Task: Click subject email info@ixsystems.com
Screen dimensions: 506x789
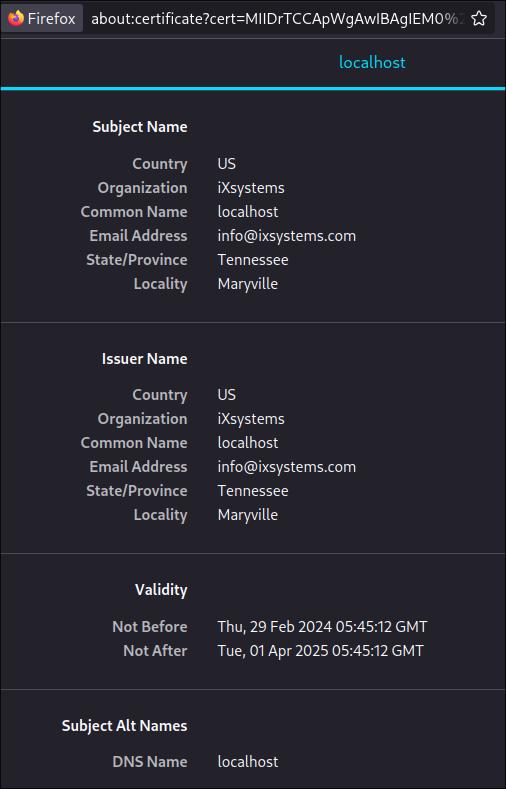Action: click(287, 236)
